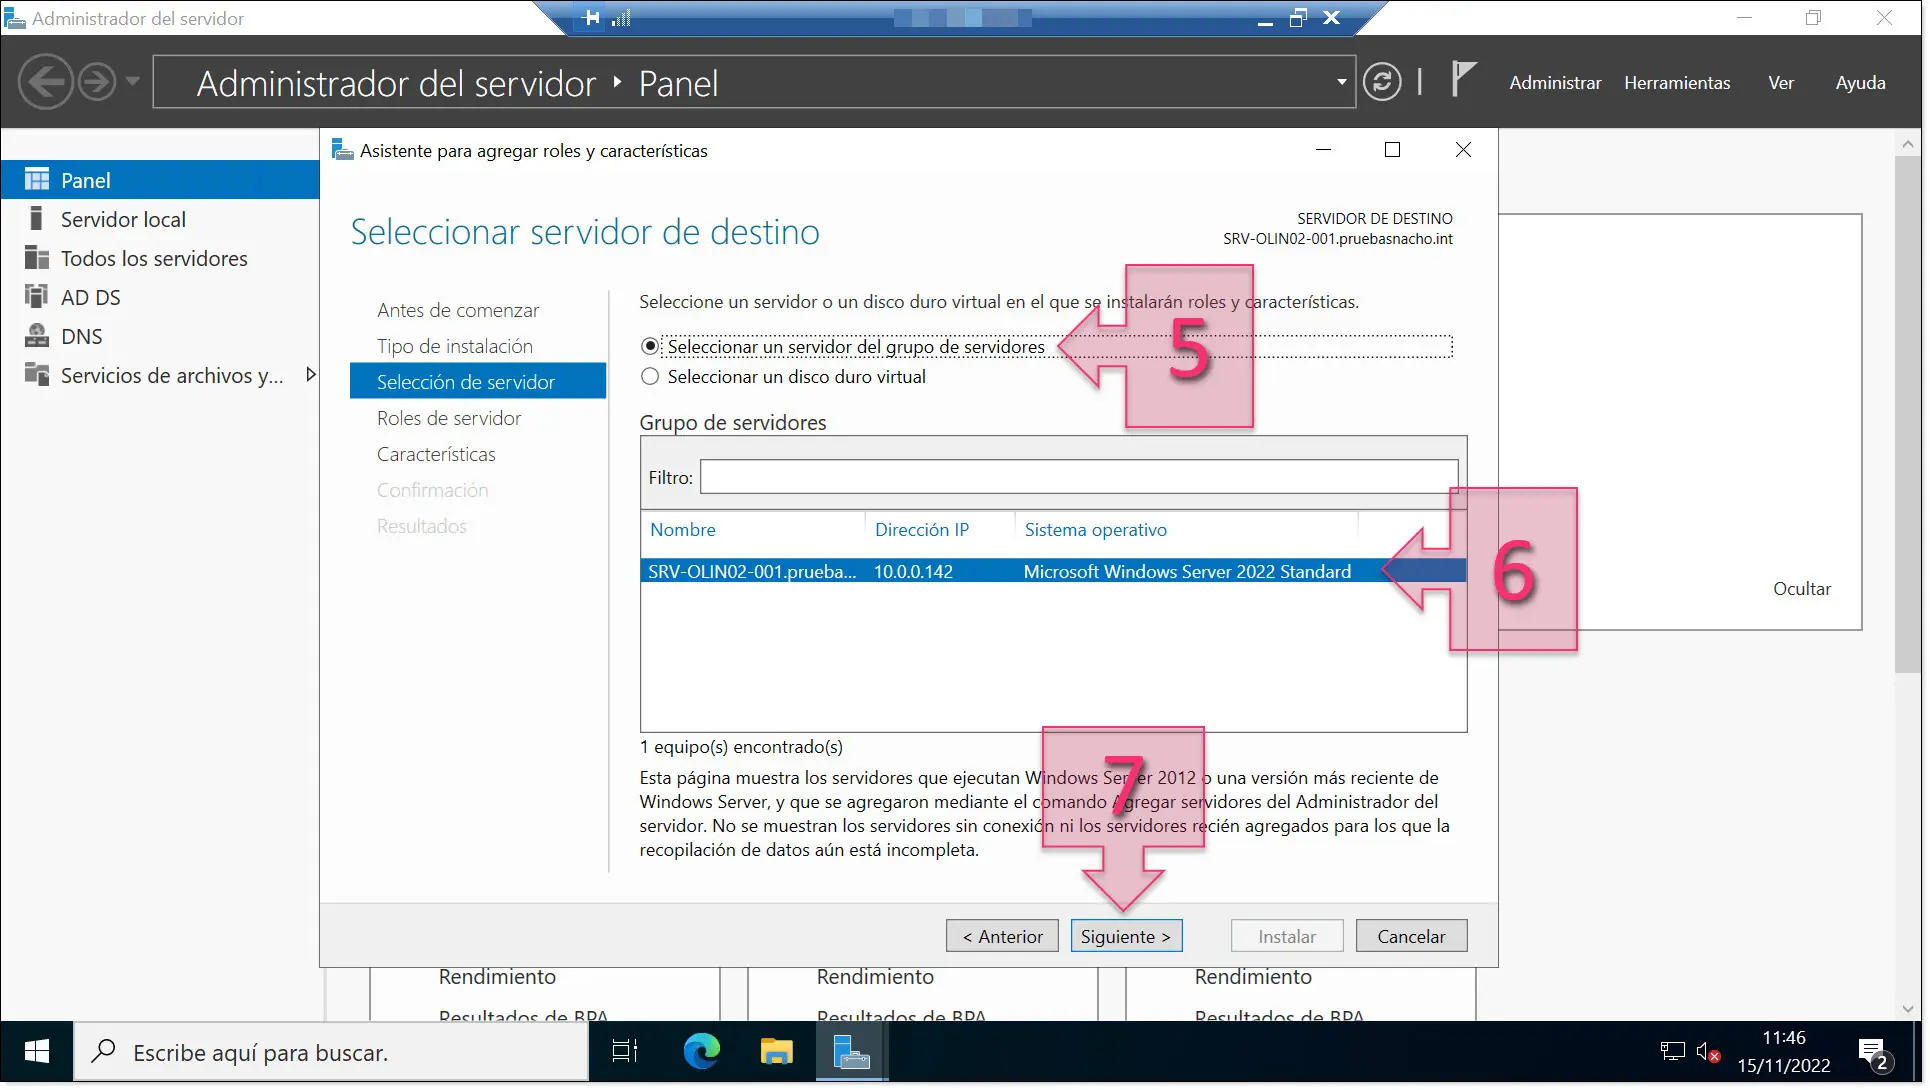
Task: Click the Instalar button
Action: point(1287,937)
